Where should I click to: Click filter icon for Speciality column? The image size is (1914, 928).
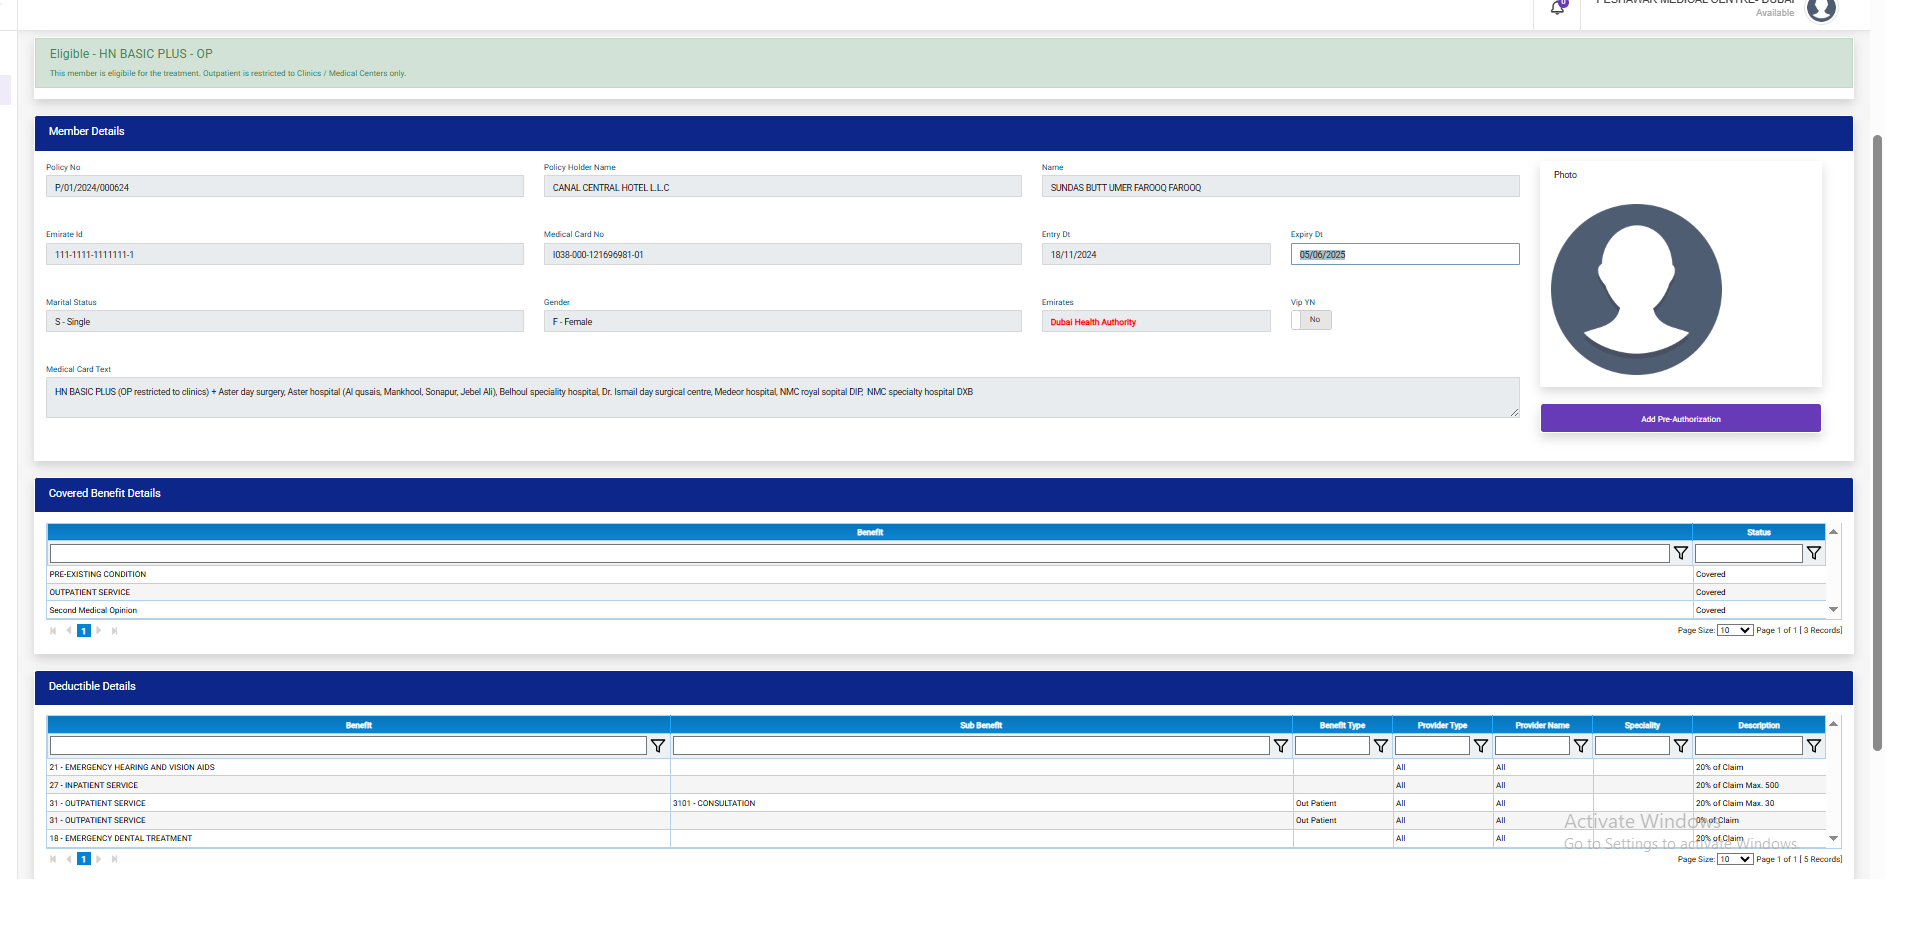coord(1681,746)
